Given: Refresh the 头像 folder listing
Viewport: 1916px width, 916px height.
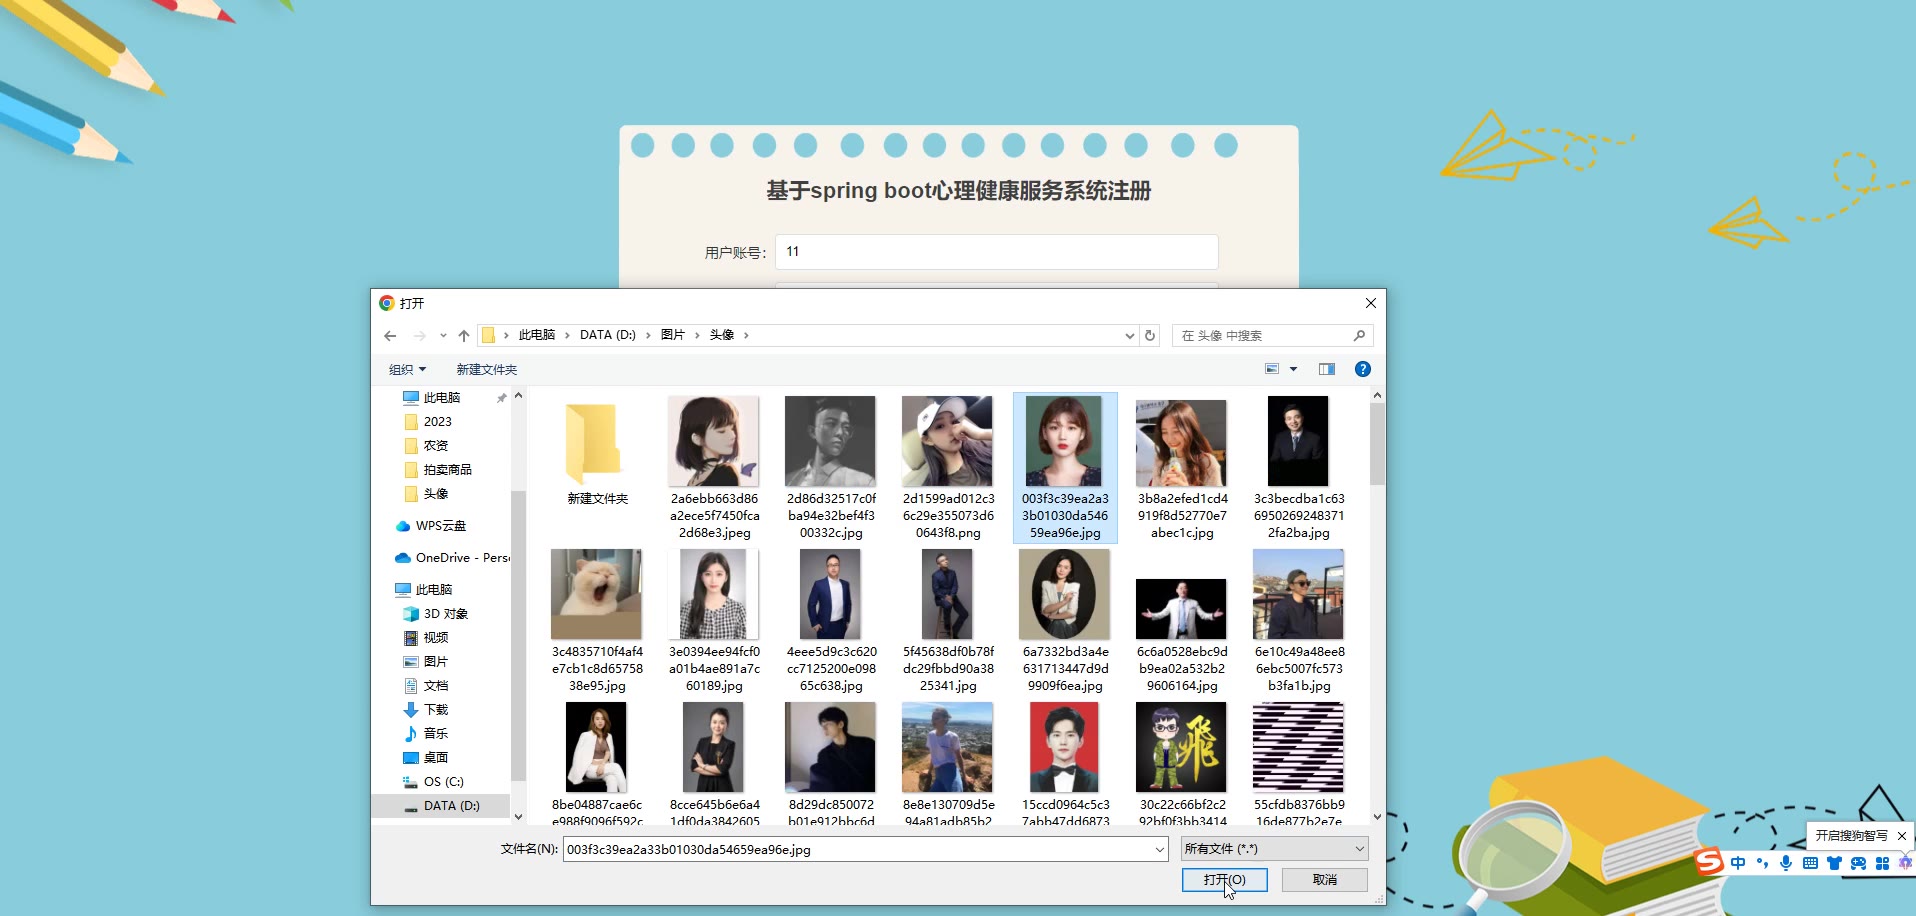Looking at the screenshot, I should pyautogui.click(x=1150, y=336).
